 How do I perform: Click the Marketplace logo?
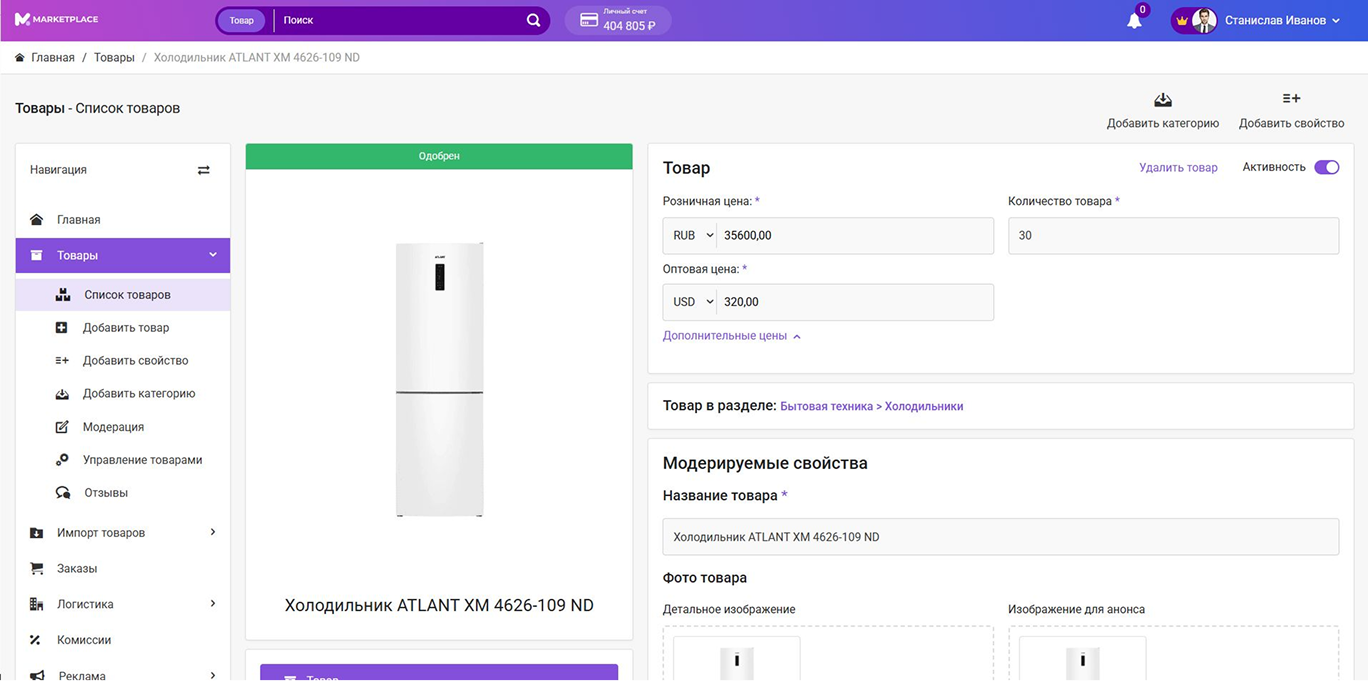tap(56, 20)
